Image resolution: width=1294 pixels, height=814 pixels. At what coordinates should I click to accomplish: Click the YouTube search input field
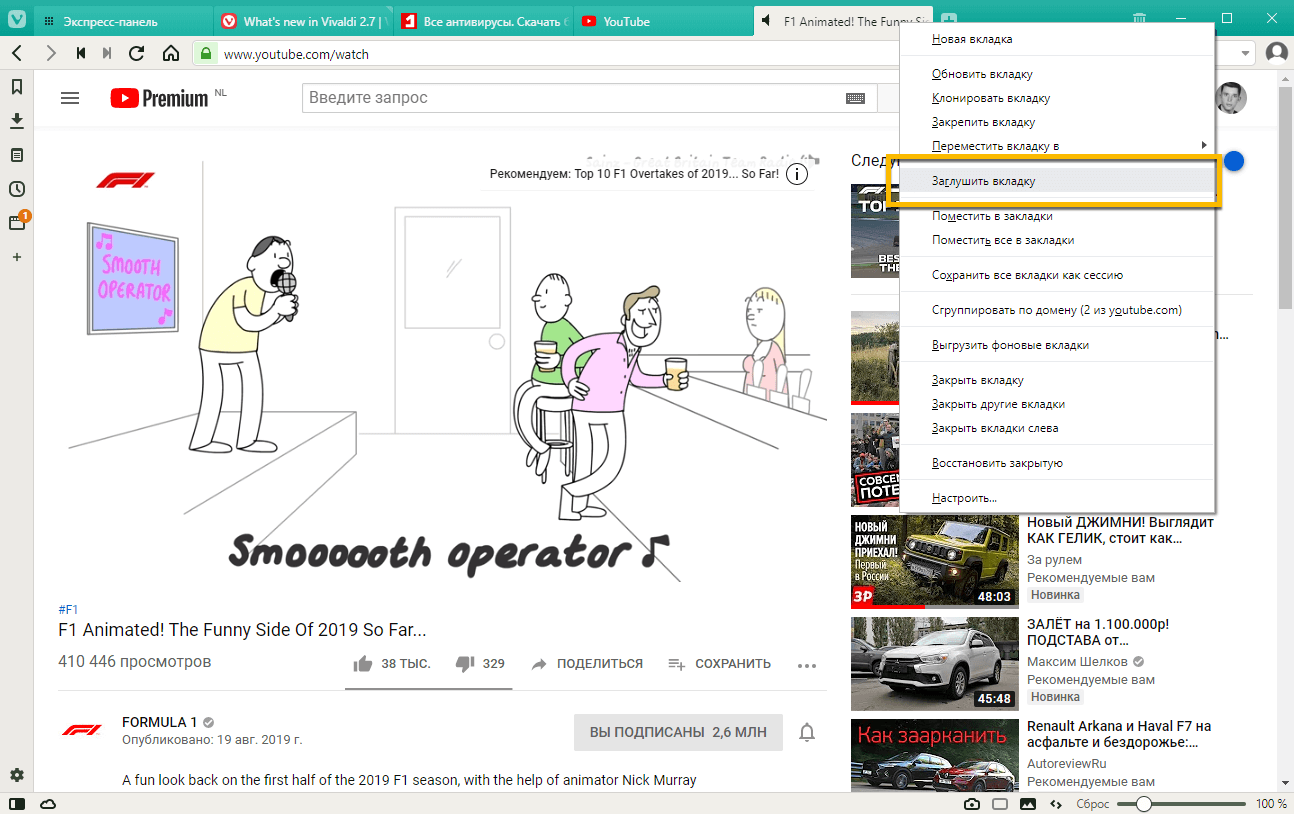click(x=573, y=98)
